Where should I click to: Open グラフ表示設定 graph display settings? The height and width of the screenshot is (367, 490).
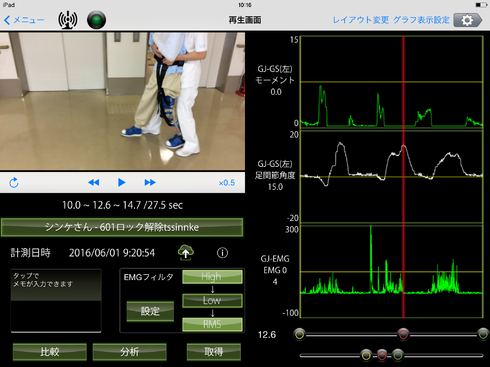coord(421,20)
